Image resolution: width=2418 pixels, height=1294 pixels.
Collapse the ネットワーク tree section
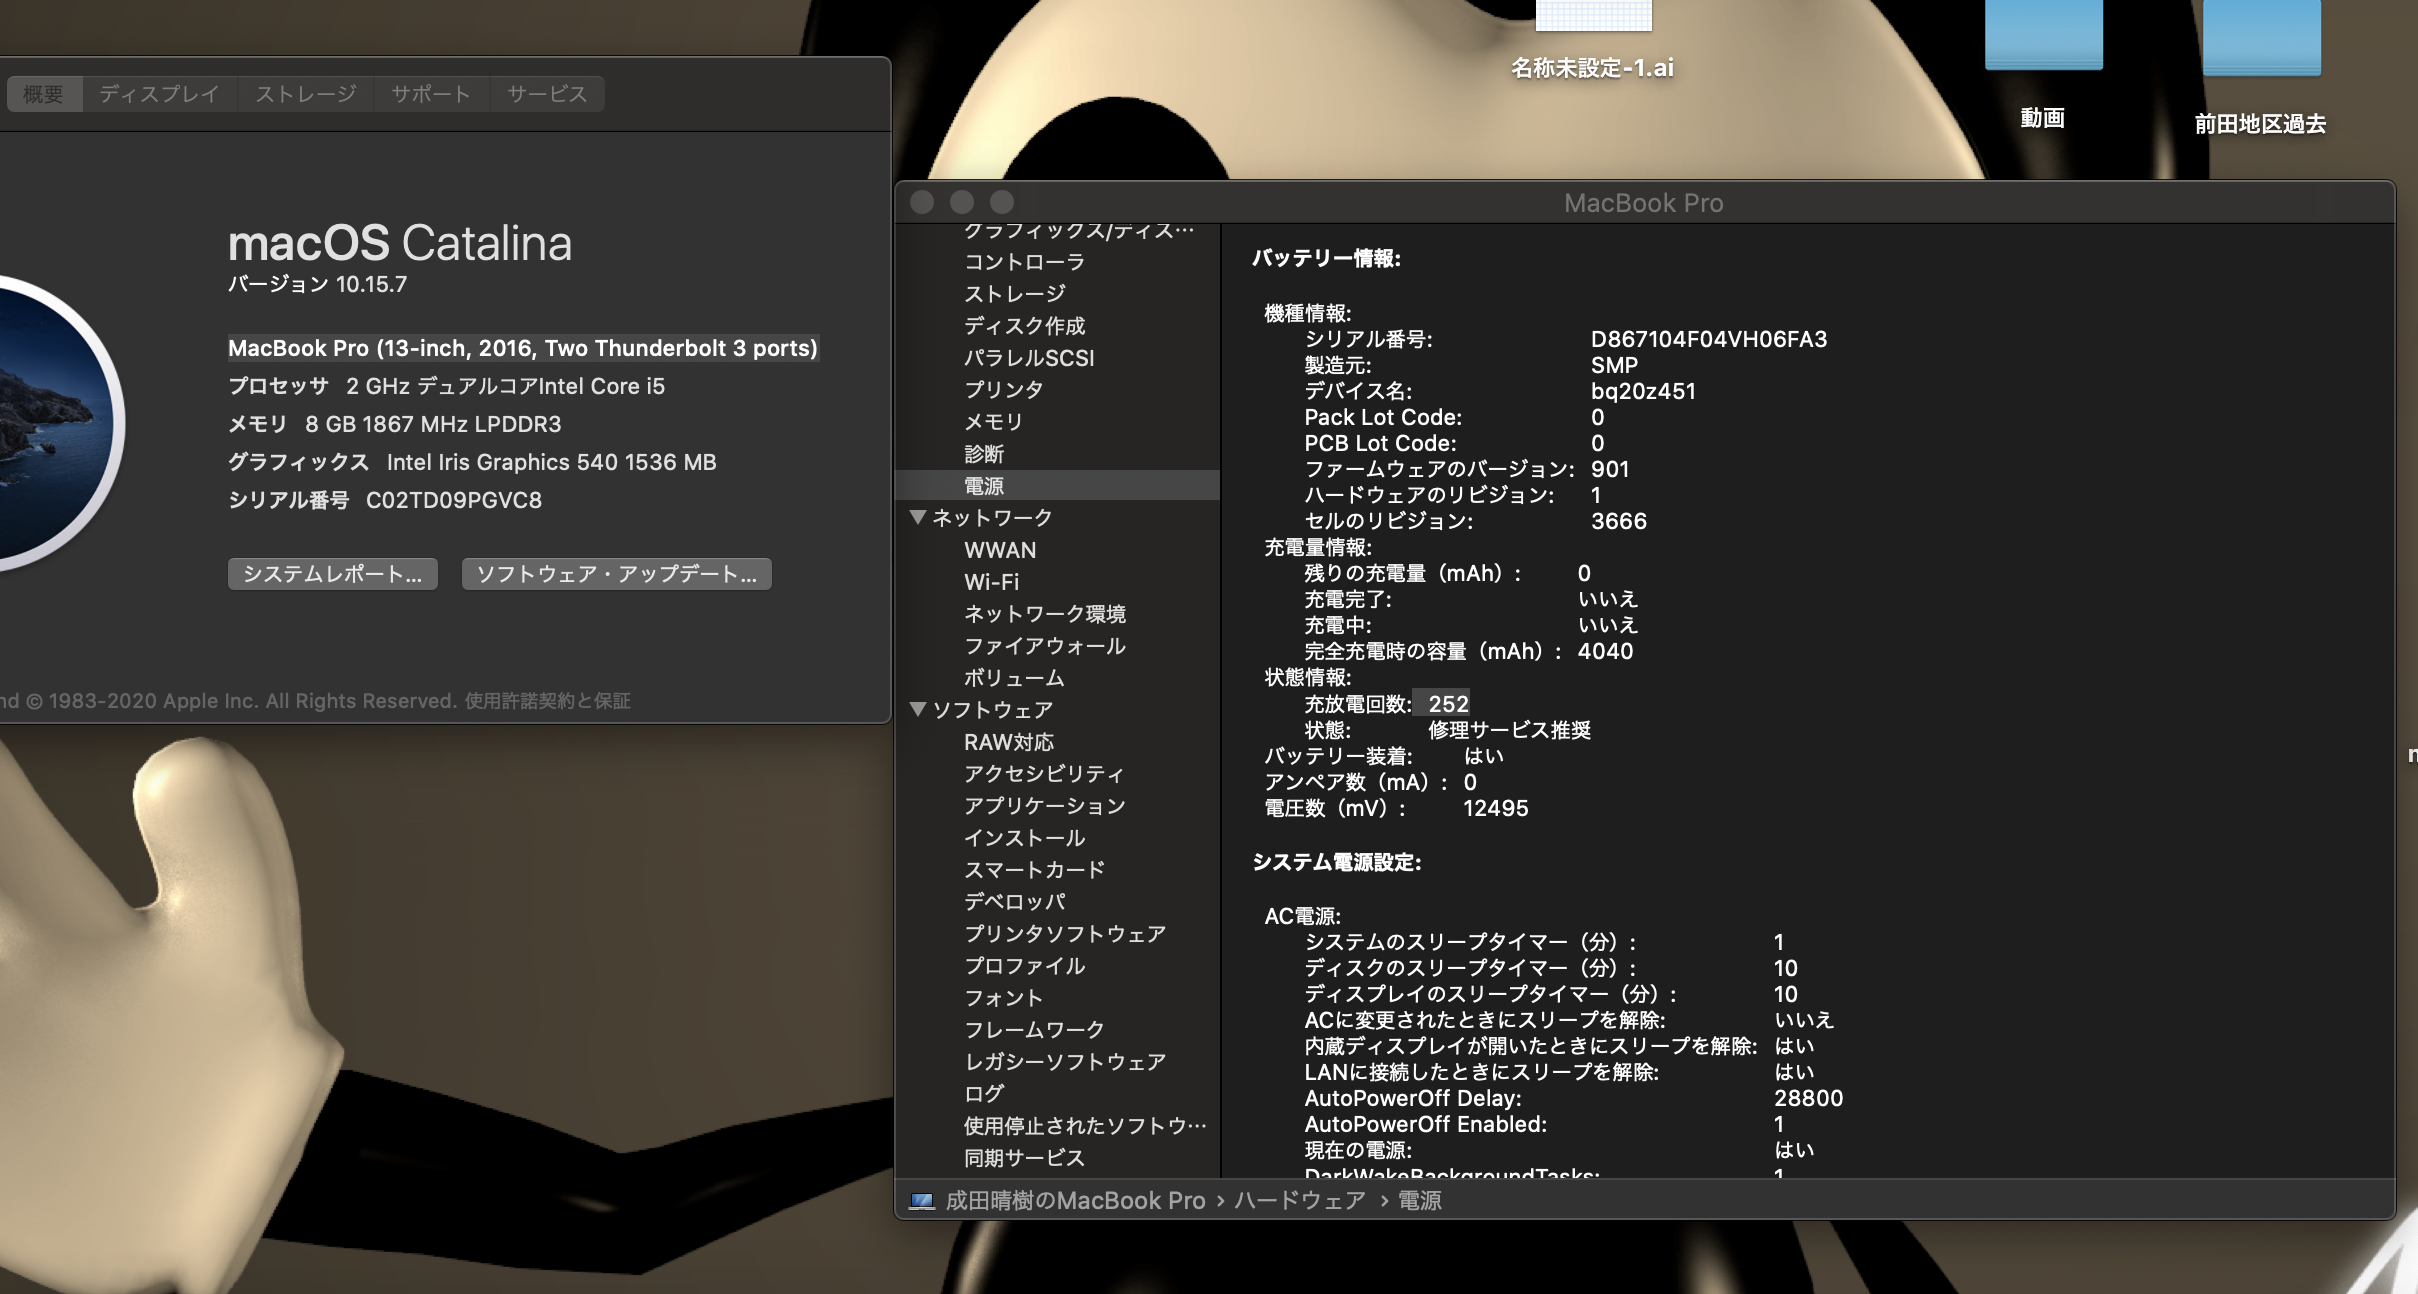pos(918,518)
